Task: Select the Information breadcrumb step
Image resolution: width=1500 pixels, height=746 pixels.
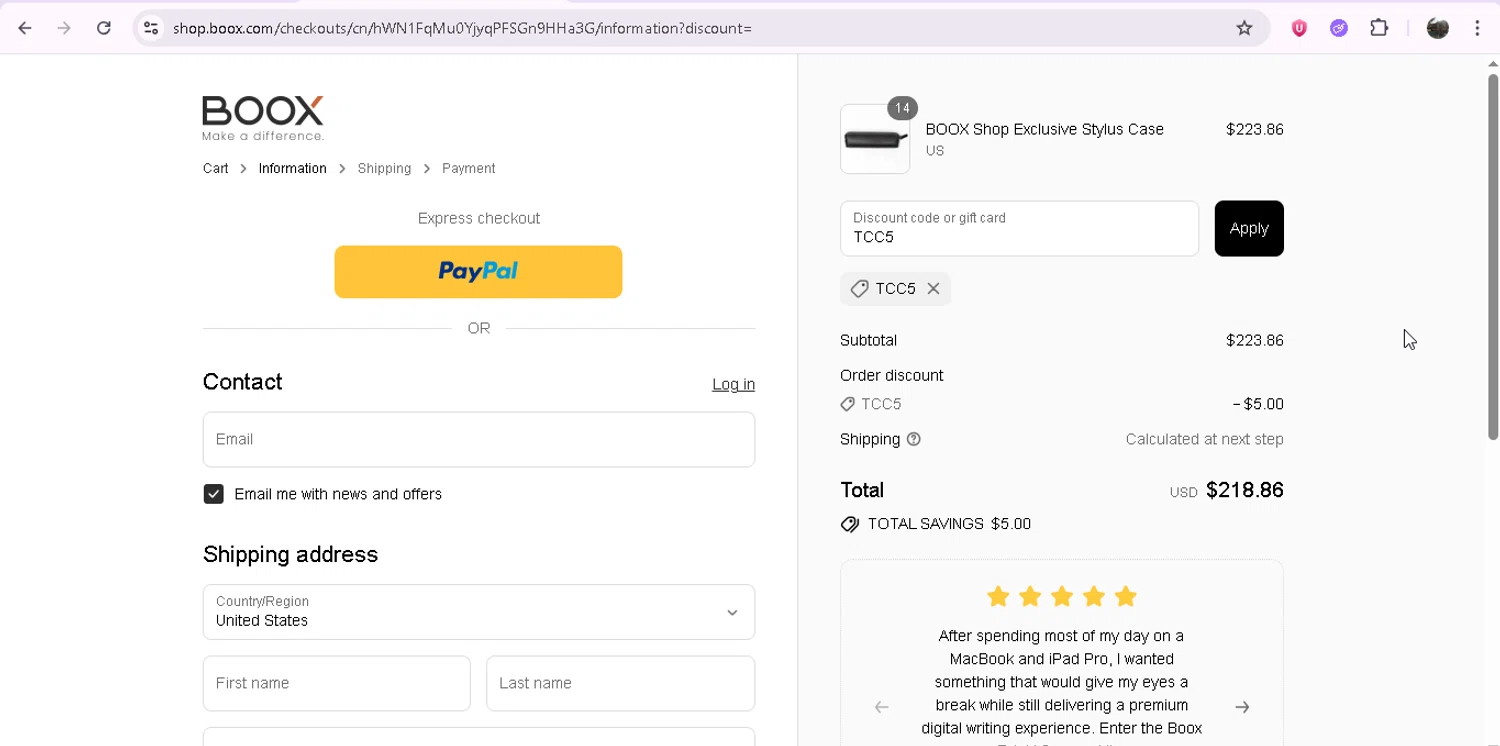Action: [292, 168]
